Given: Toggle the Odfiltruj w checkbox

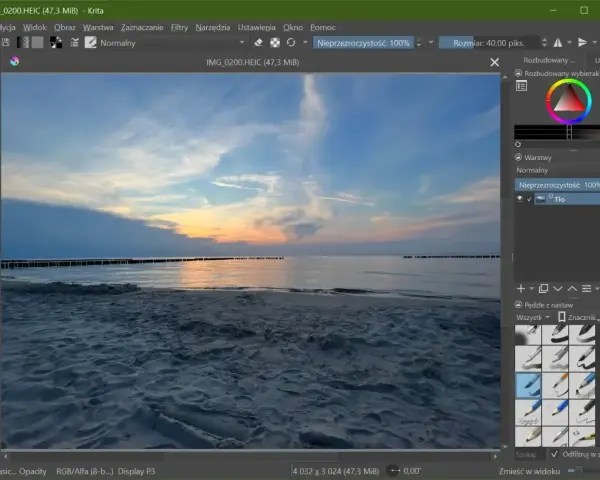Looking at the screenshot, I should pyautogui.click(x=554, y=454).
